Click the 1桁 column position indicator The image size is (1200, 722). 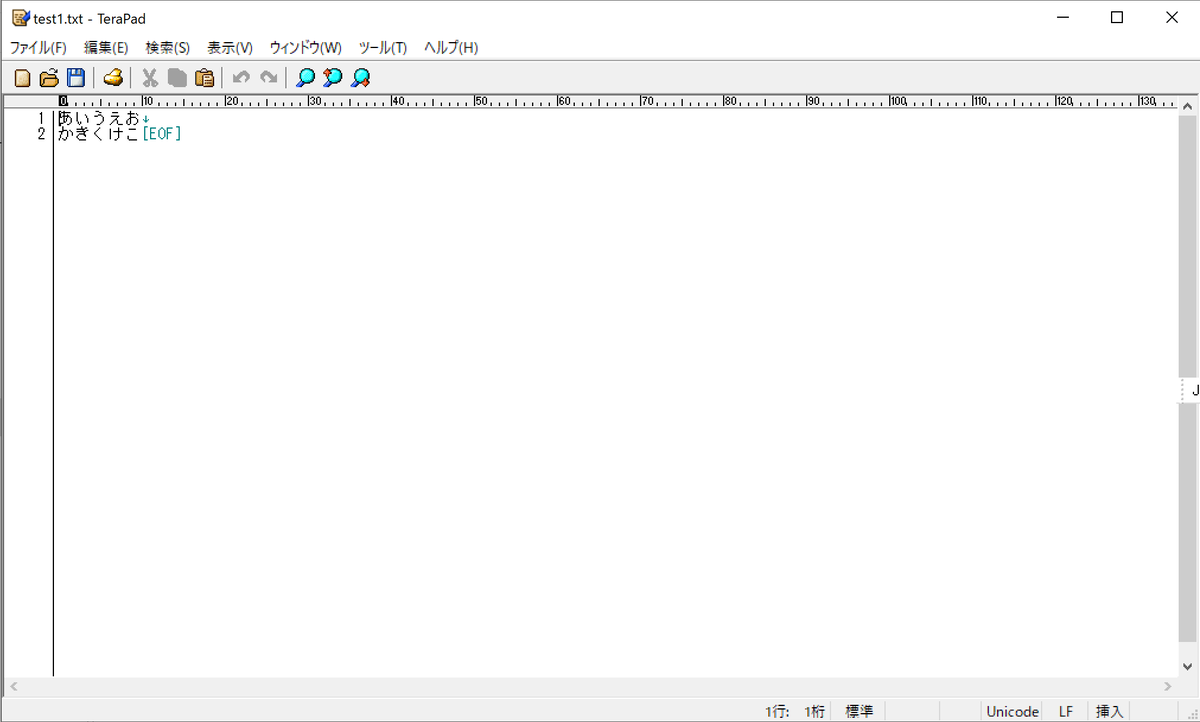coord(814,711)
